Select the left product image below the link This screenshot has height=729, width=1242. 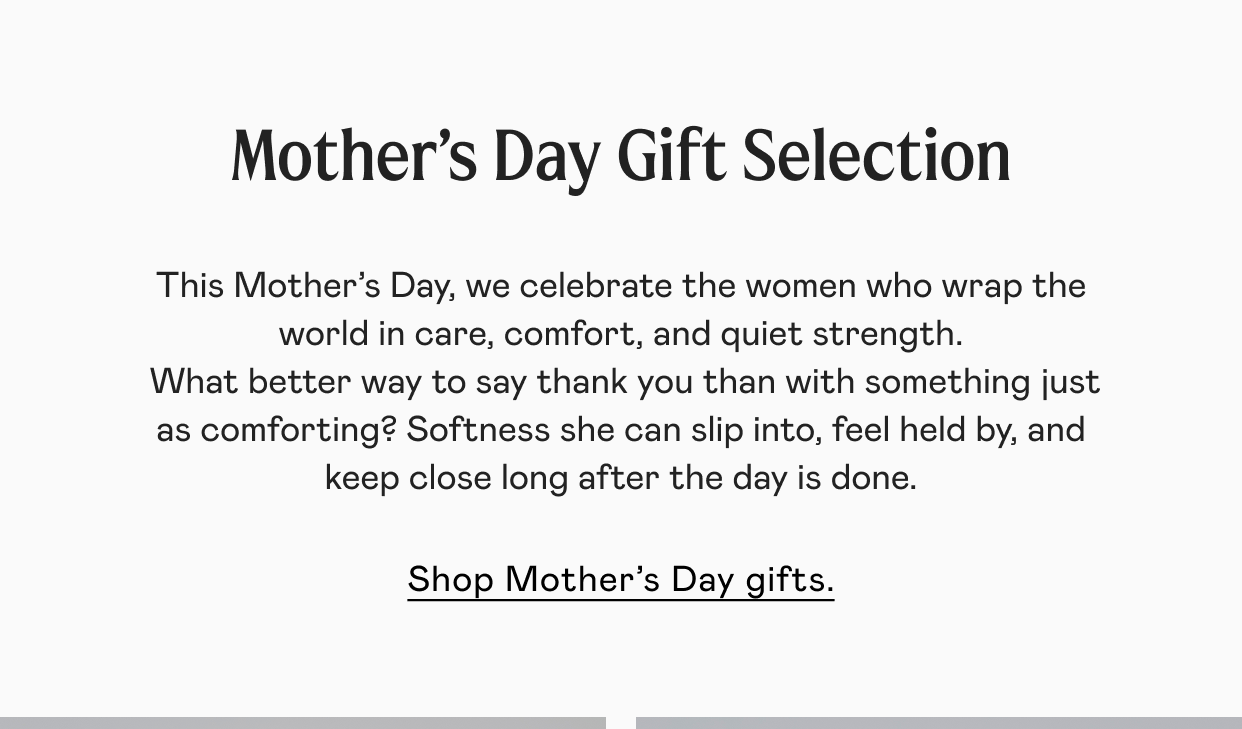303,723
